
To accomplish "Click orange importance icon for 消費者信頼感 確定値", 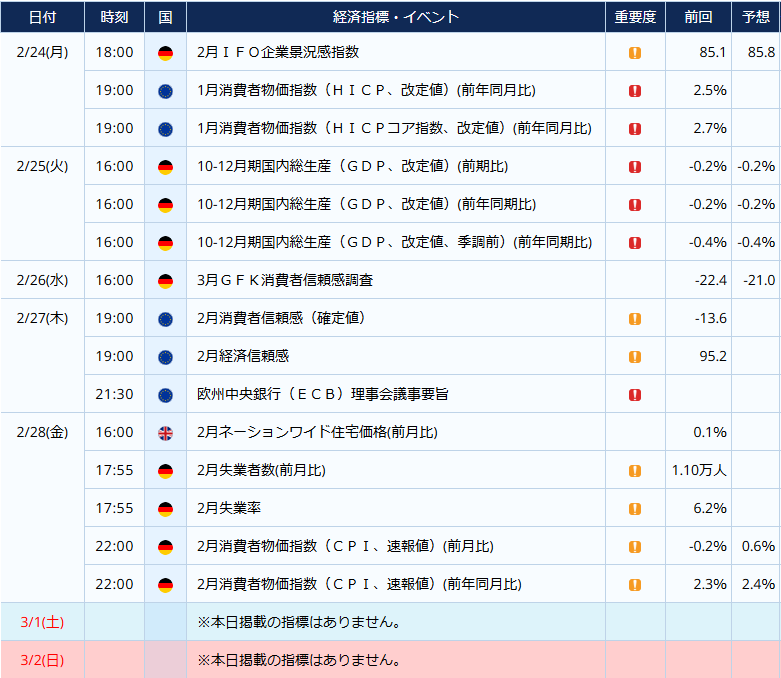I will [635, 319].
